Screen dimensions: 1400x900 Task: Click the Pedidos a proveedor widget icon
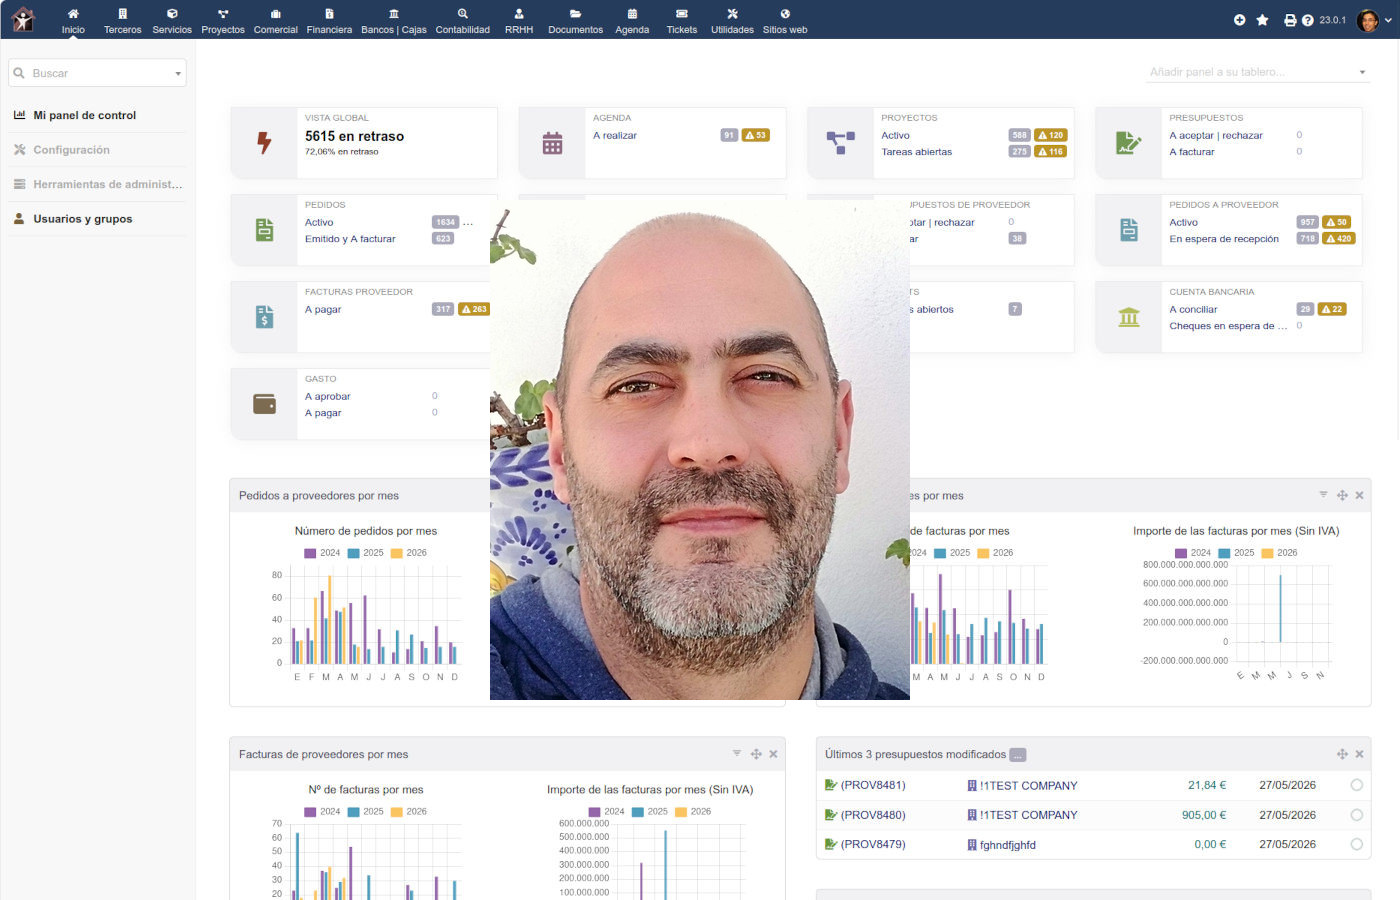click(1129, 230)
